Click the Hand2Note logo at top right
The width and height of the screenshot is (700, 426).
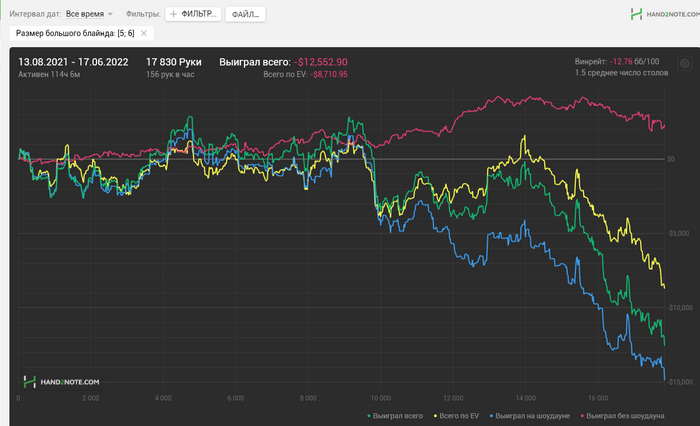coord(663,14)
